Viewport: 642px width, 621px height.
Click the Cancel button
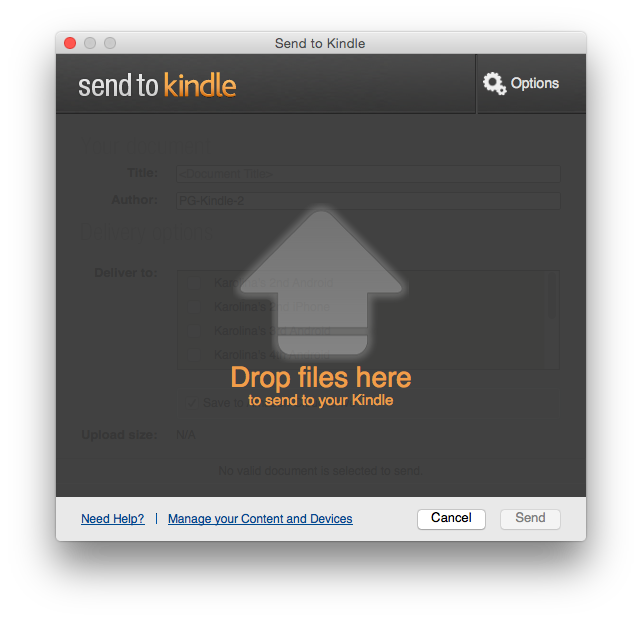click(x=451, y=519)
